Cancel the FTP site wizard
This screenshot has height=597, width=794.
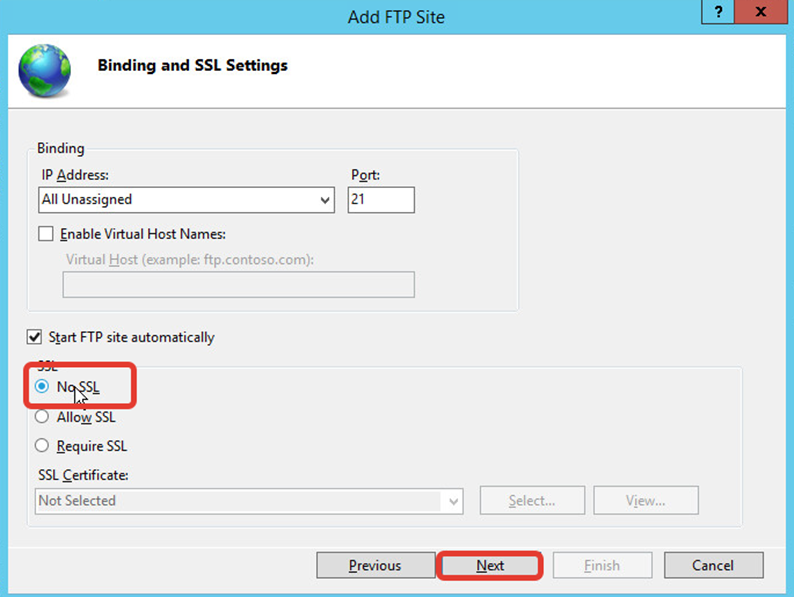(x=713, y=565)
